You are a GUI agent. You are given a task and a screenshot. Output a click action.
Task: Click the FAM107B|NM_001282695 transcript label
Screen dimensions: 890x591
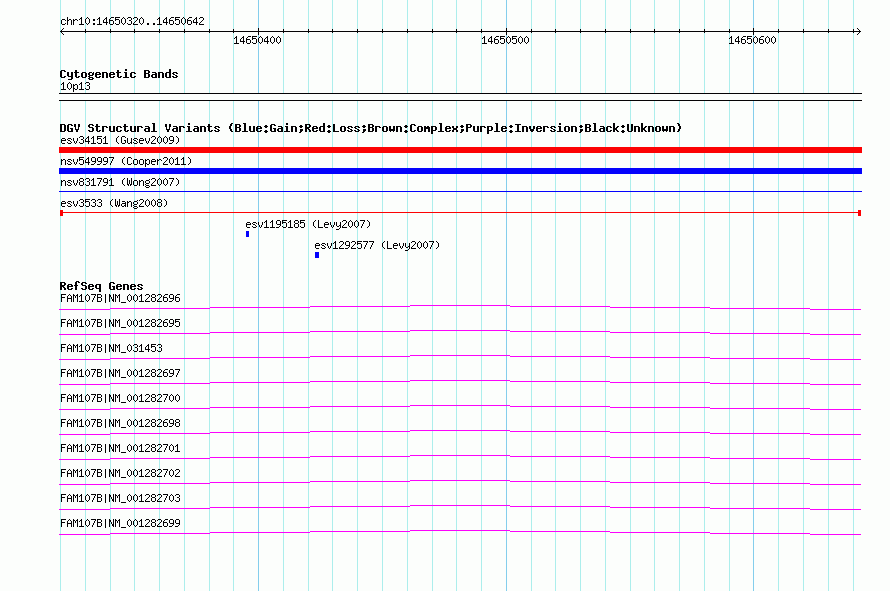coord(120,324)
